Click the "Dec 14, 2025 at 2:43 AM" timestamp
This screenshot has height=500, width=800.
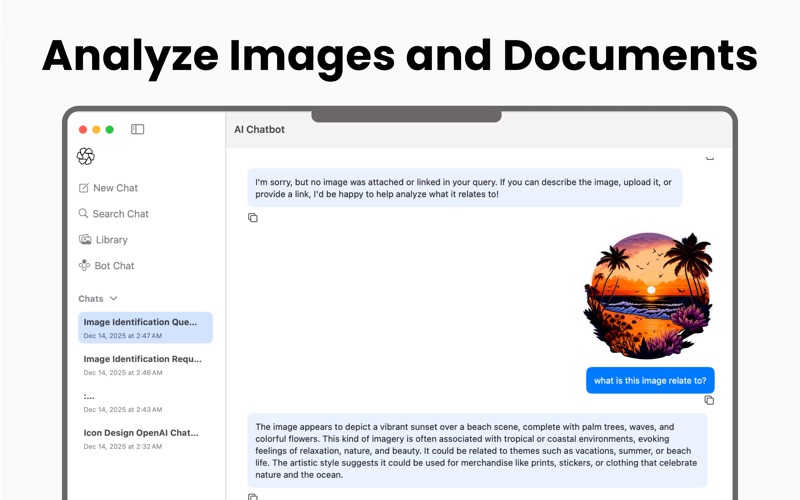(x=123, y=409)
